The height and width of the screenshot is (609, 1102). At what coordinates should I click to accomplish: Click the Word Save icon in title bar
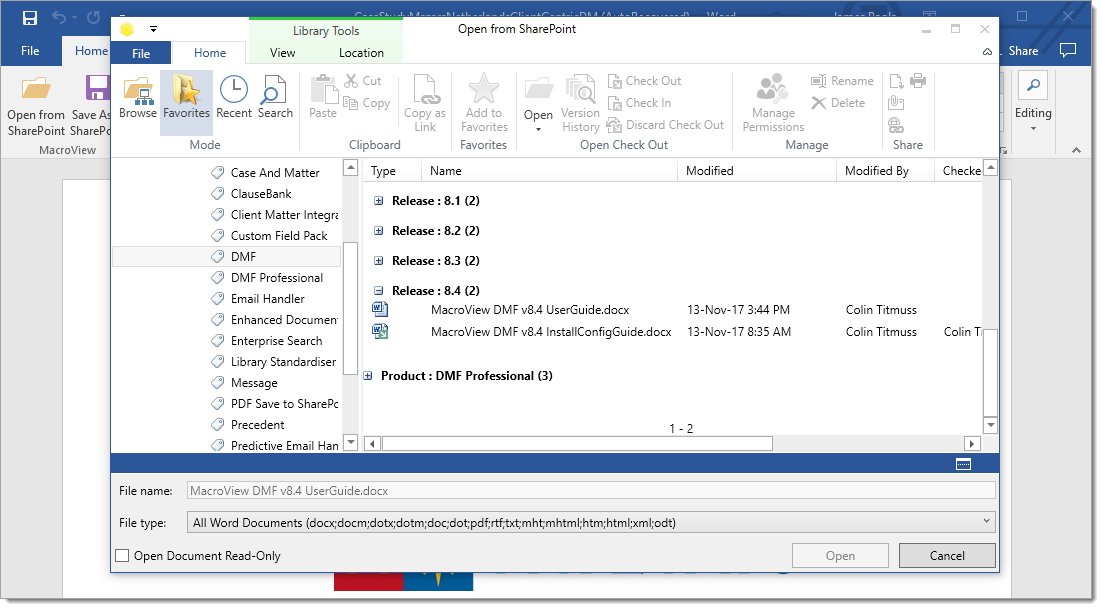click(x=30, y=18)
